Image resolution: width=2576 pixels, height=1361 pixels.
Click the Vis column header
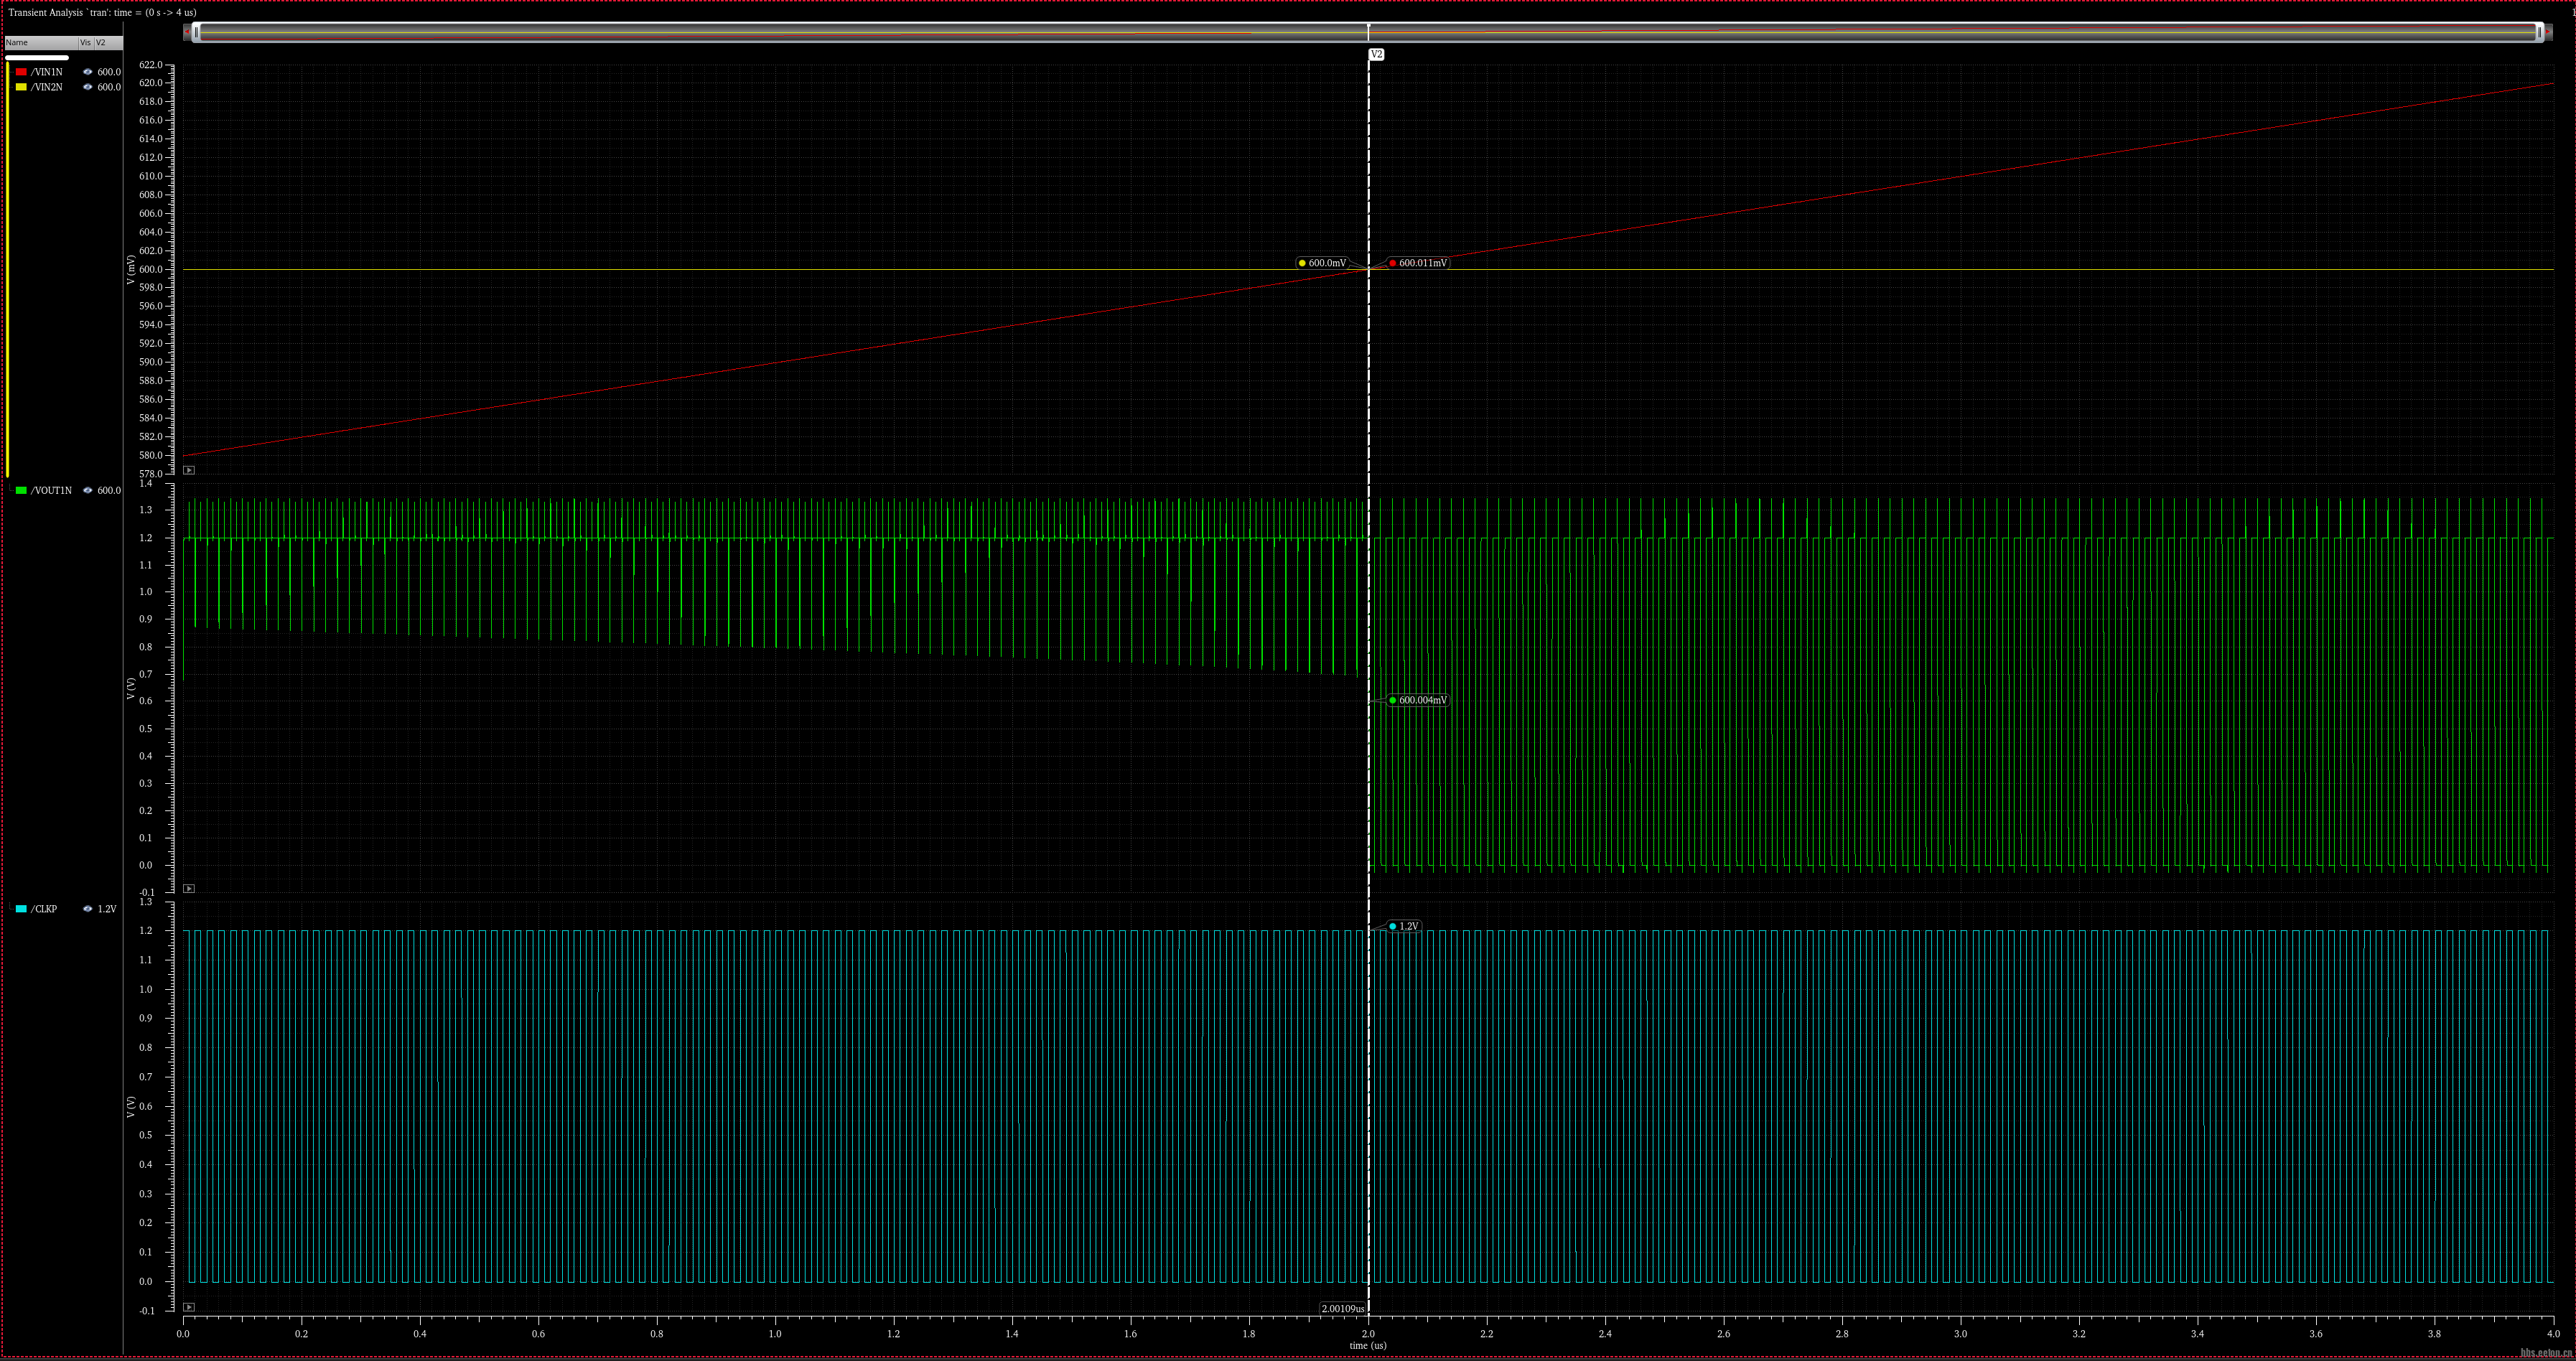86,43
